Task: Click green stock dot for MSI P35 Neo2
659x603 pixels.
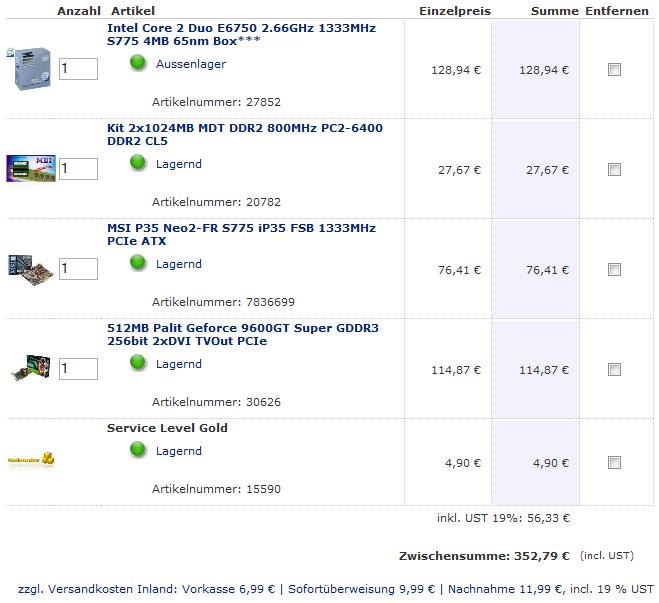Action: [137, 263]
